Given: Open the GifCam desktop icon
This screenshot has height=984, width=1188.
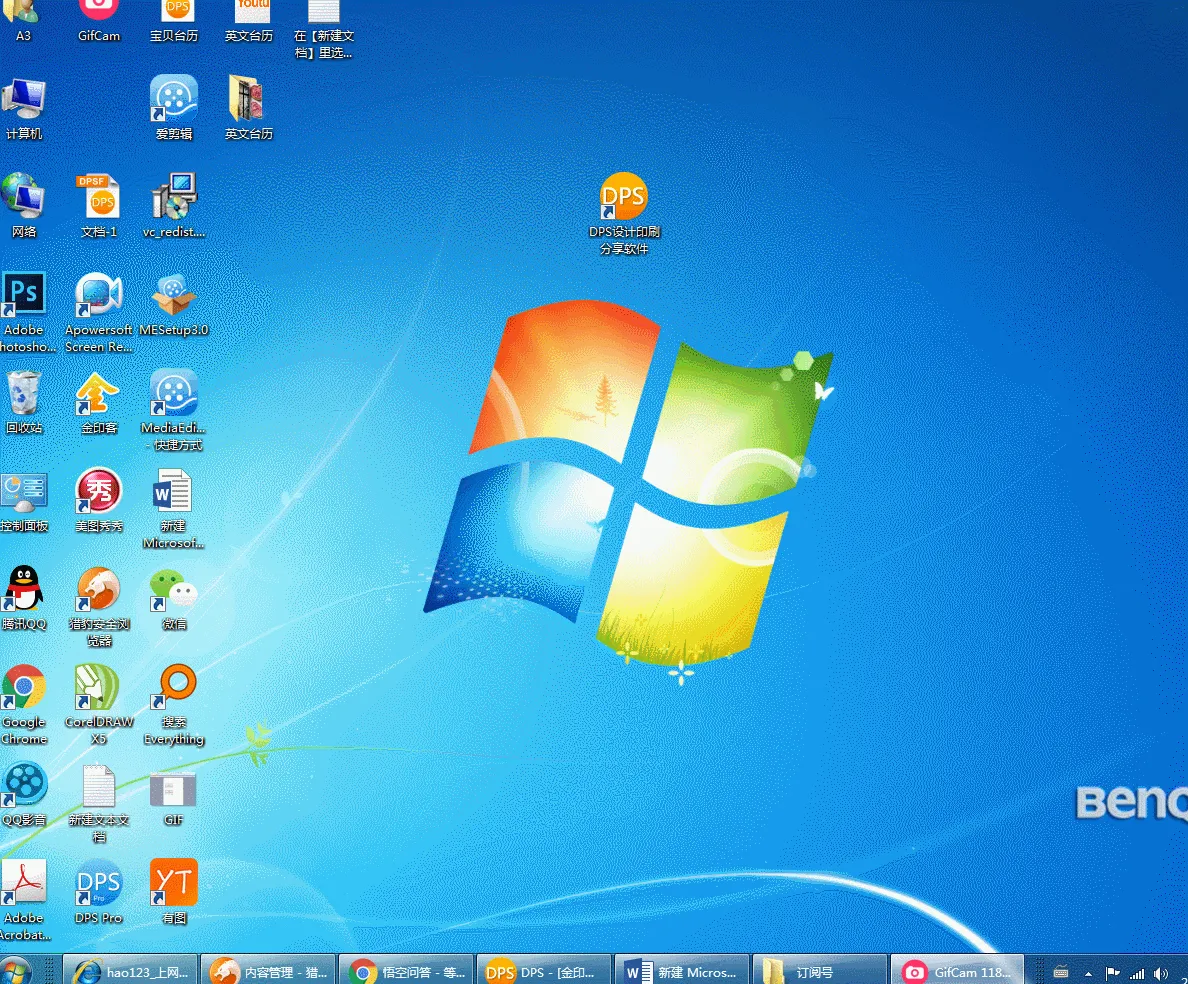Looking at the screenshot, I should tap(99, 21).
